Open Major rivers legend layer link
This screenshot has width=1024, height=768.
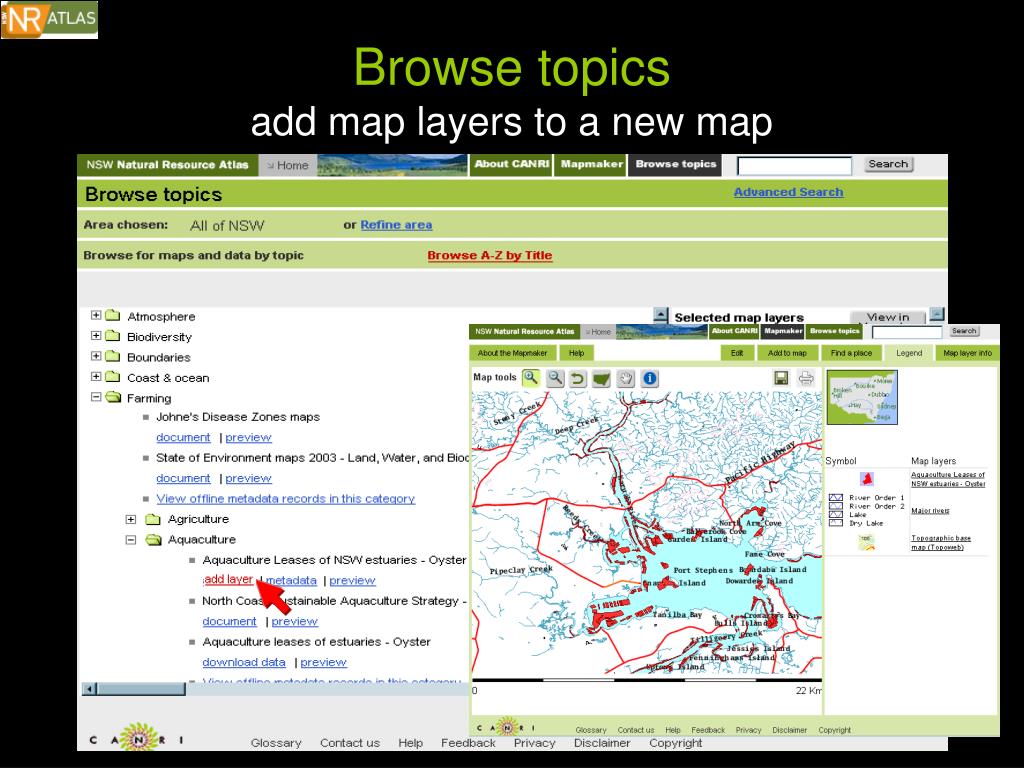[x=930, y=511]
